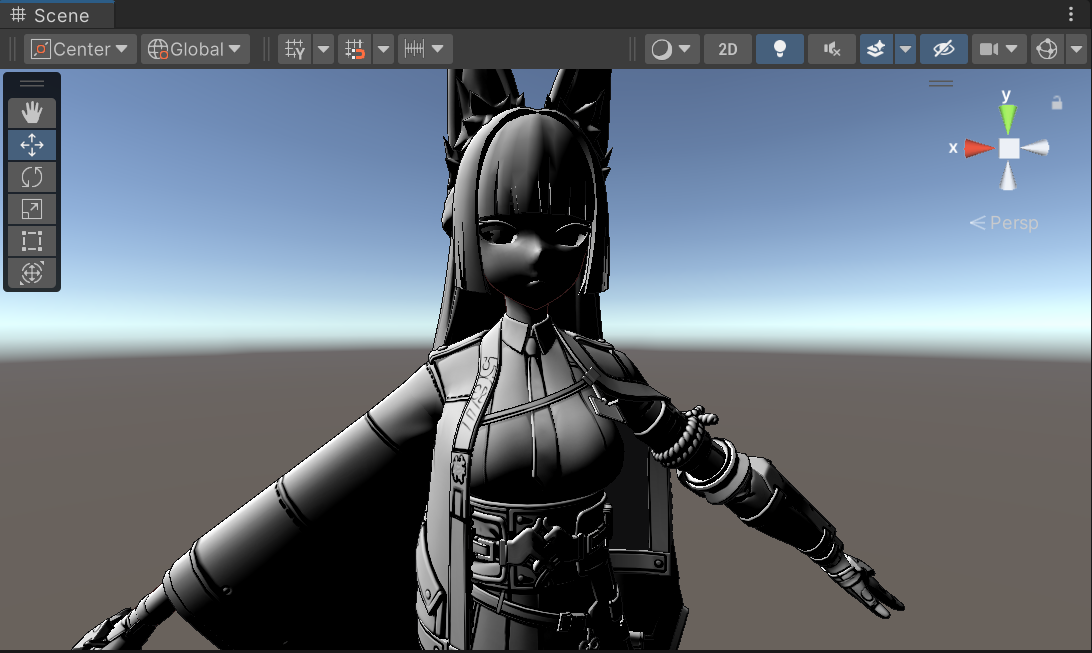
Task: Open the Center pivot mode dropdown
Action: [x=81, y=49]
